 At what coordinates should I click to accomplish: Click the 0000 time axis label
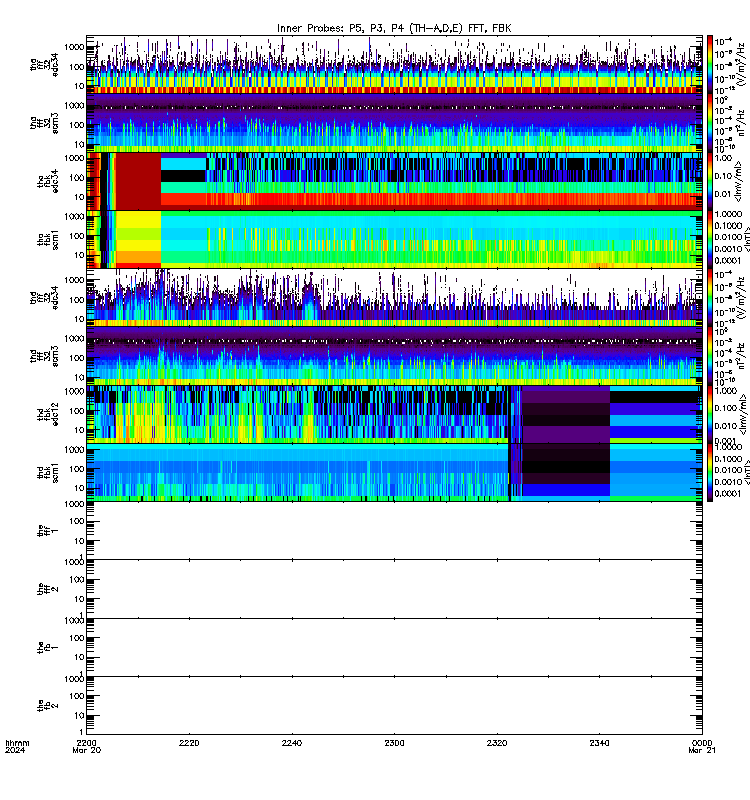(x=702, y=743)
